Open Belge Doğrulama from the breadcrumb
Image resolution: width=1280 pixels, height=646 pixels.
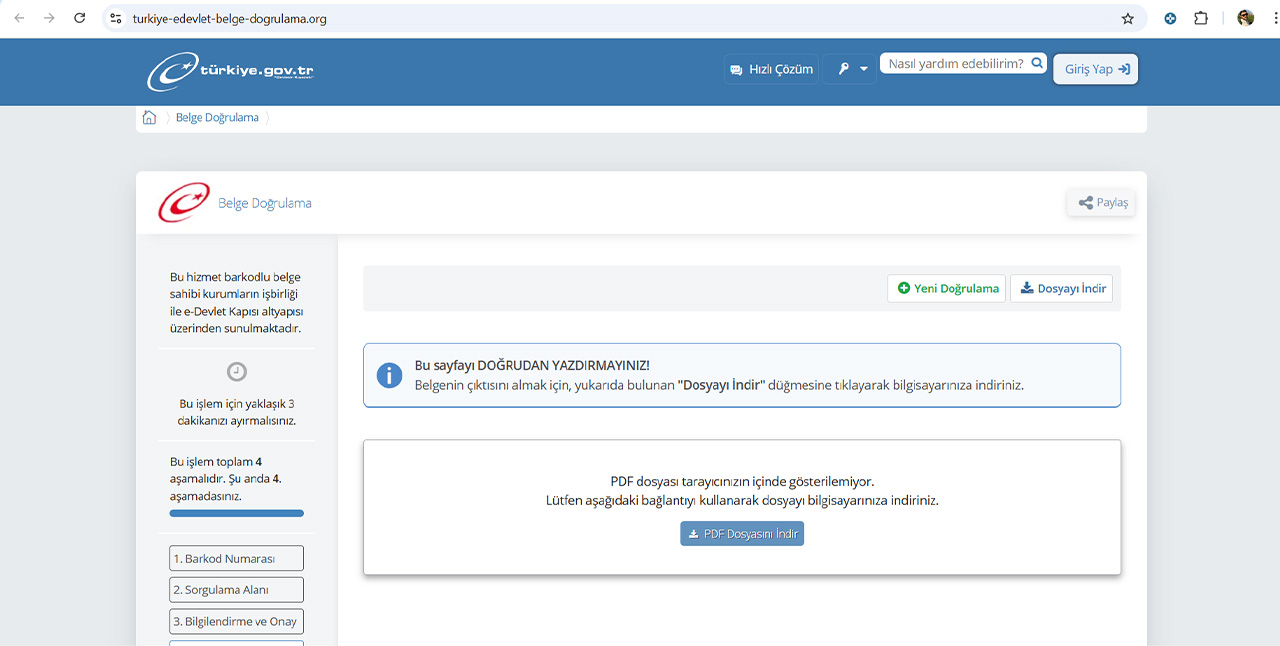(x=217, y=117)
